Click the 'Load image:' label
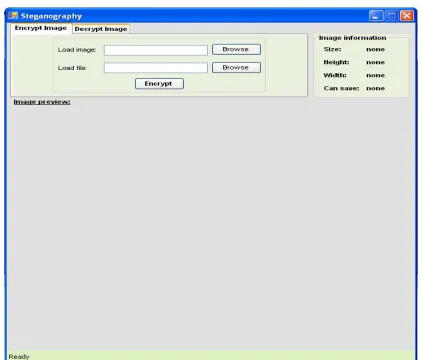The image size is (422, 360). [77, 50]
